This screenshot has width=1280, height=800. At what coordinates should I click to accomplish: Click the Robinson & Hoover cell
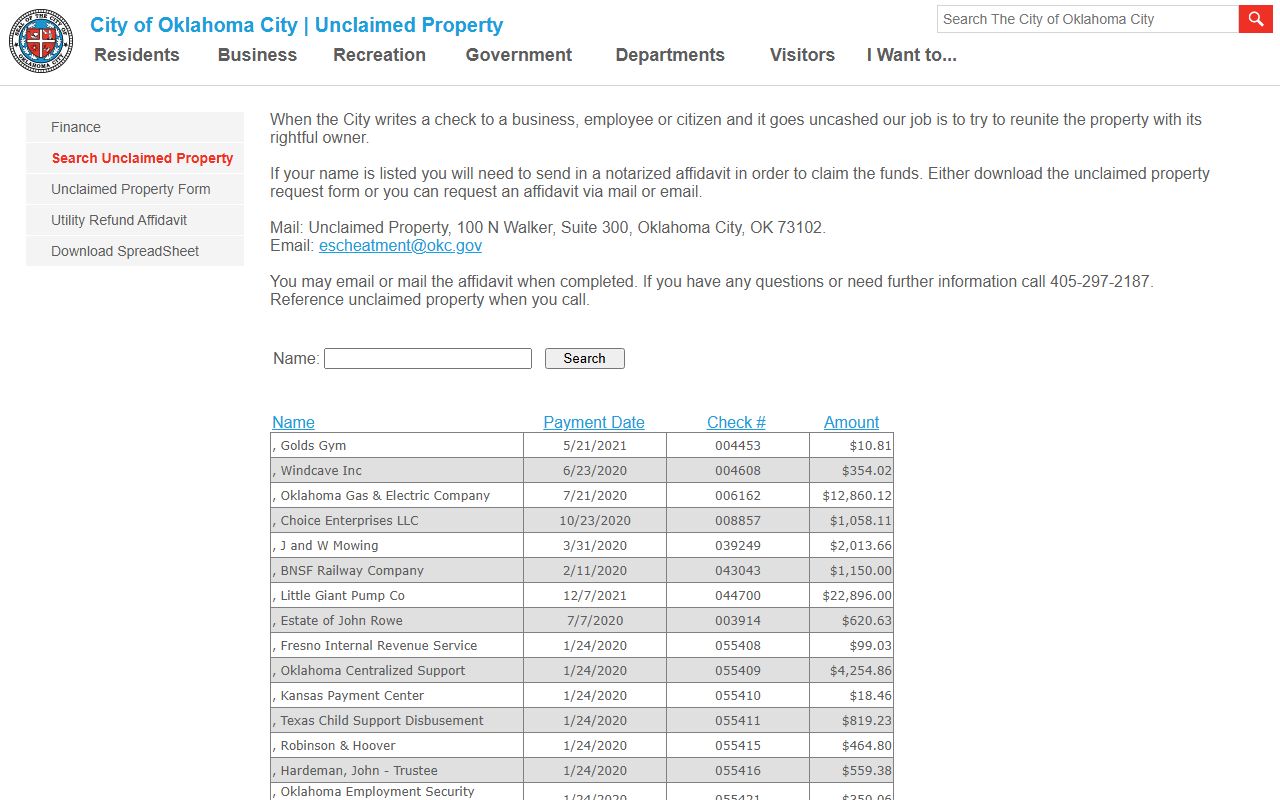point(397,745)
